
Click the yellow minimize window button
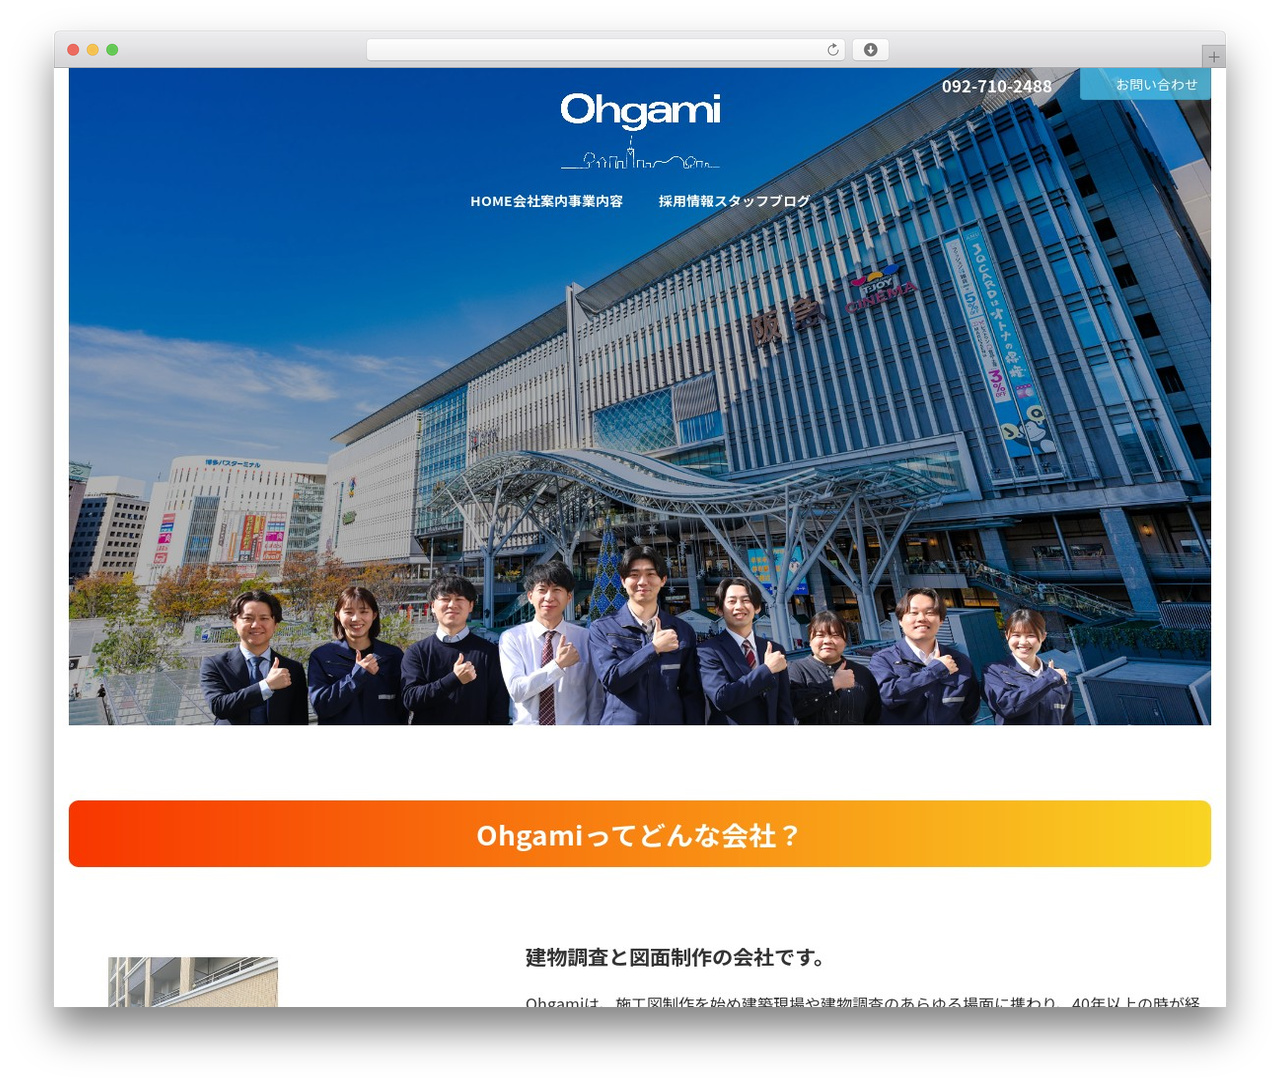(x=92, y=50)
